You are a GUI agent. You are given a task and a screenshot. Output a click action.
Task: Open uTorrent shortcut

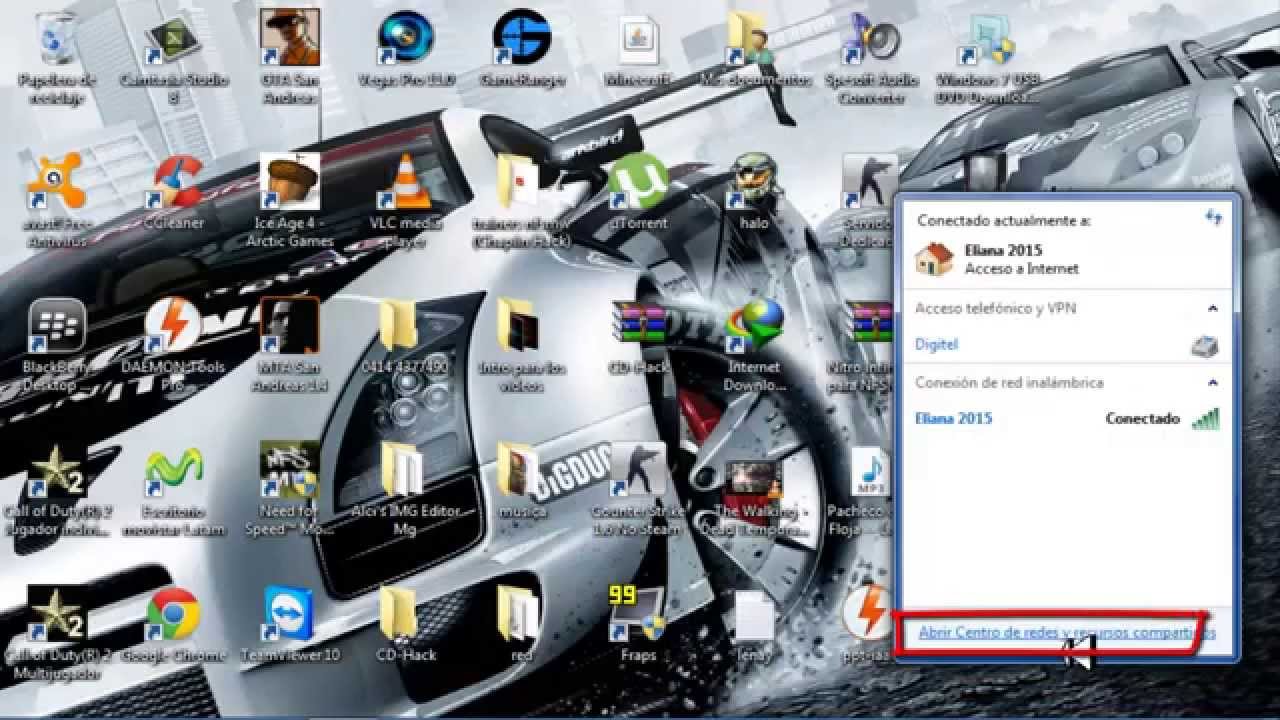638,192
